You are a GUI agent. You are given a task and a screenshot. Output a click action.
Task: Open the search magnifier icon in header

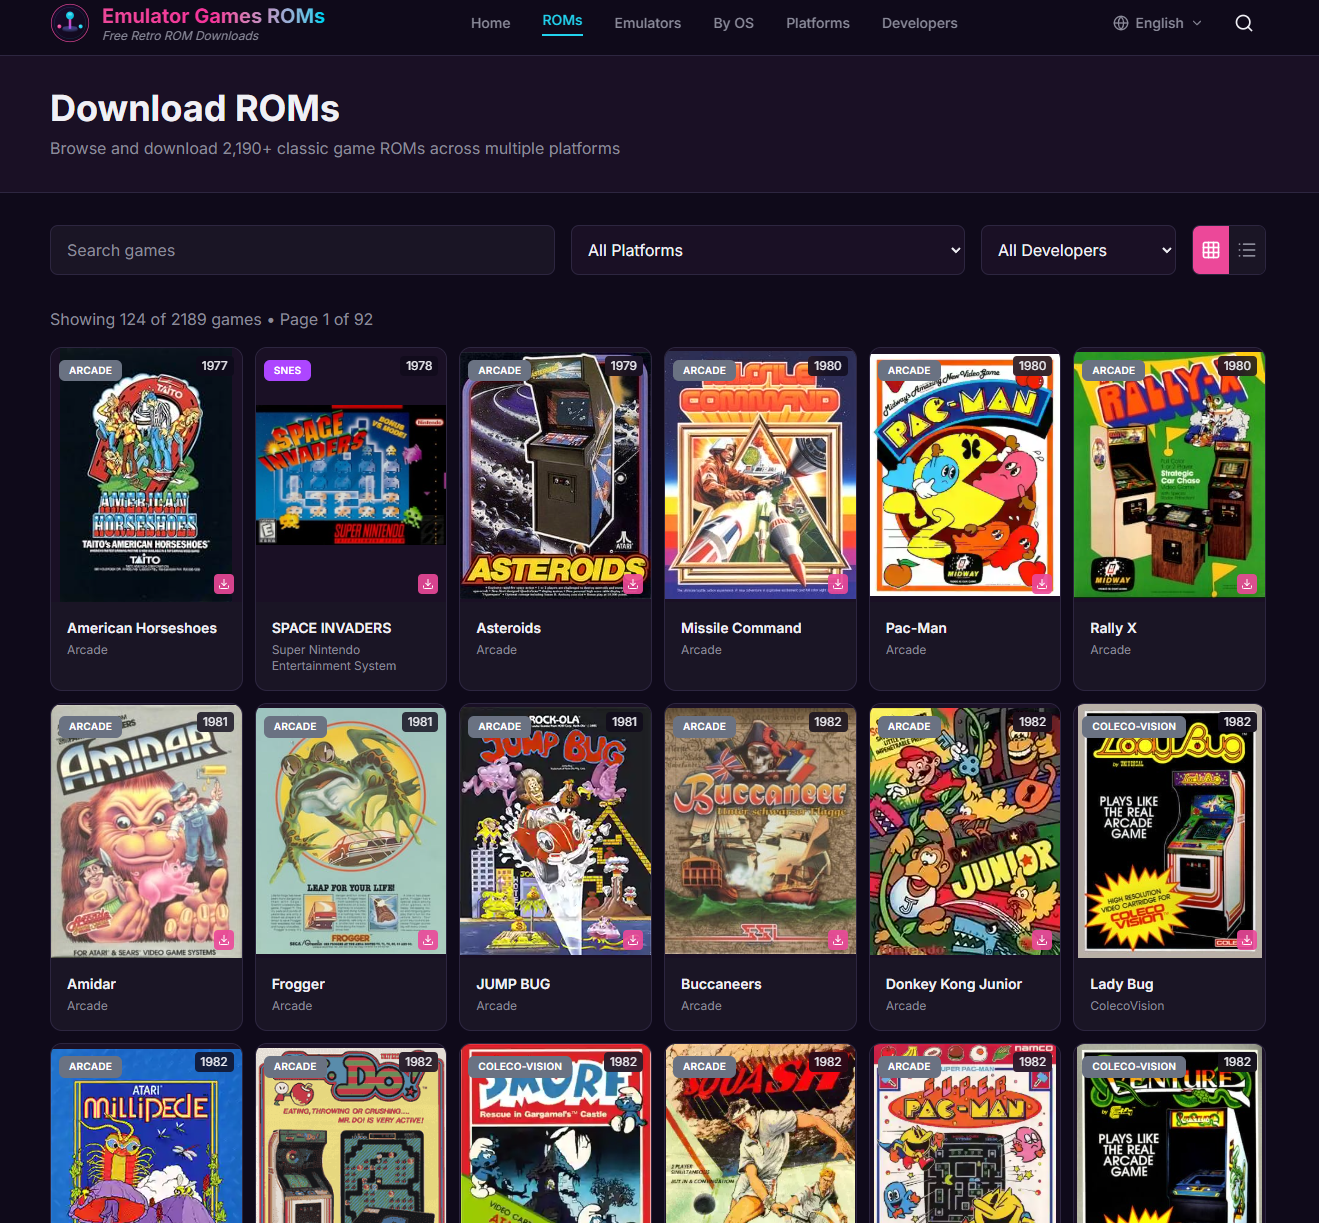click(x=1244, y=23)
